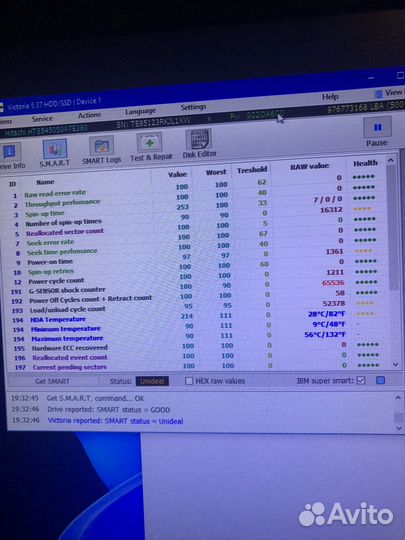Click the Get SMART button
The height and width of the screenshot is (540, 405).
52,381
